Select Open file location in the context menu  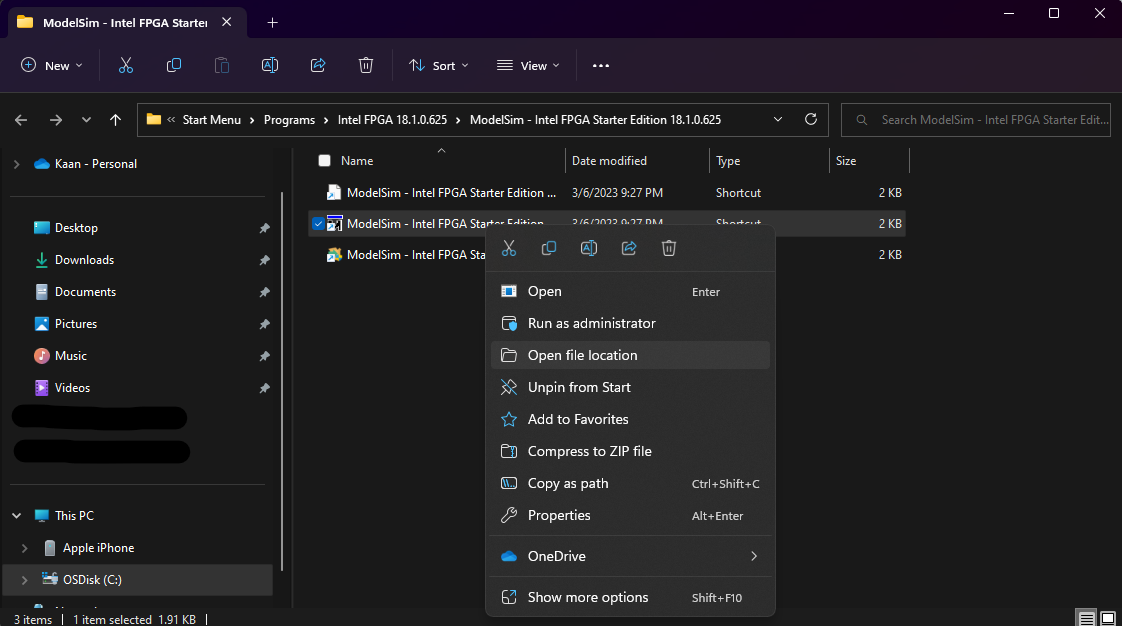[583, 355]
